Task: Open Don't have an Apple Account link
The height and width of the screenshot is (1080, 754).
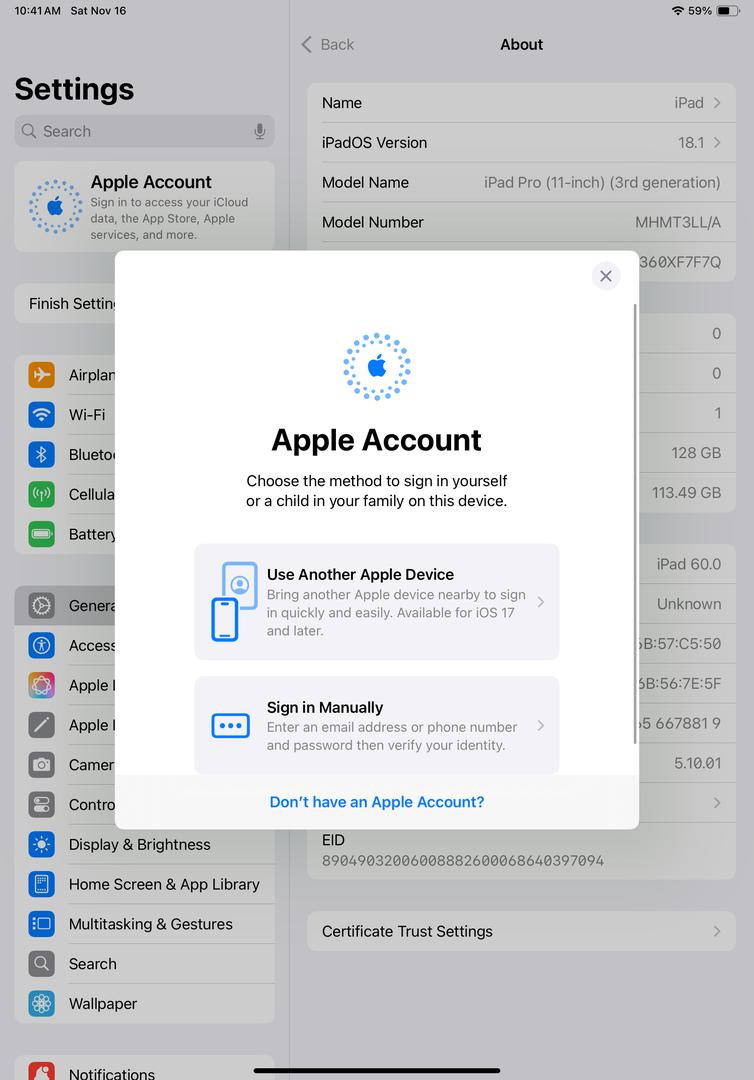Action: pos(377,802)
